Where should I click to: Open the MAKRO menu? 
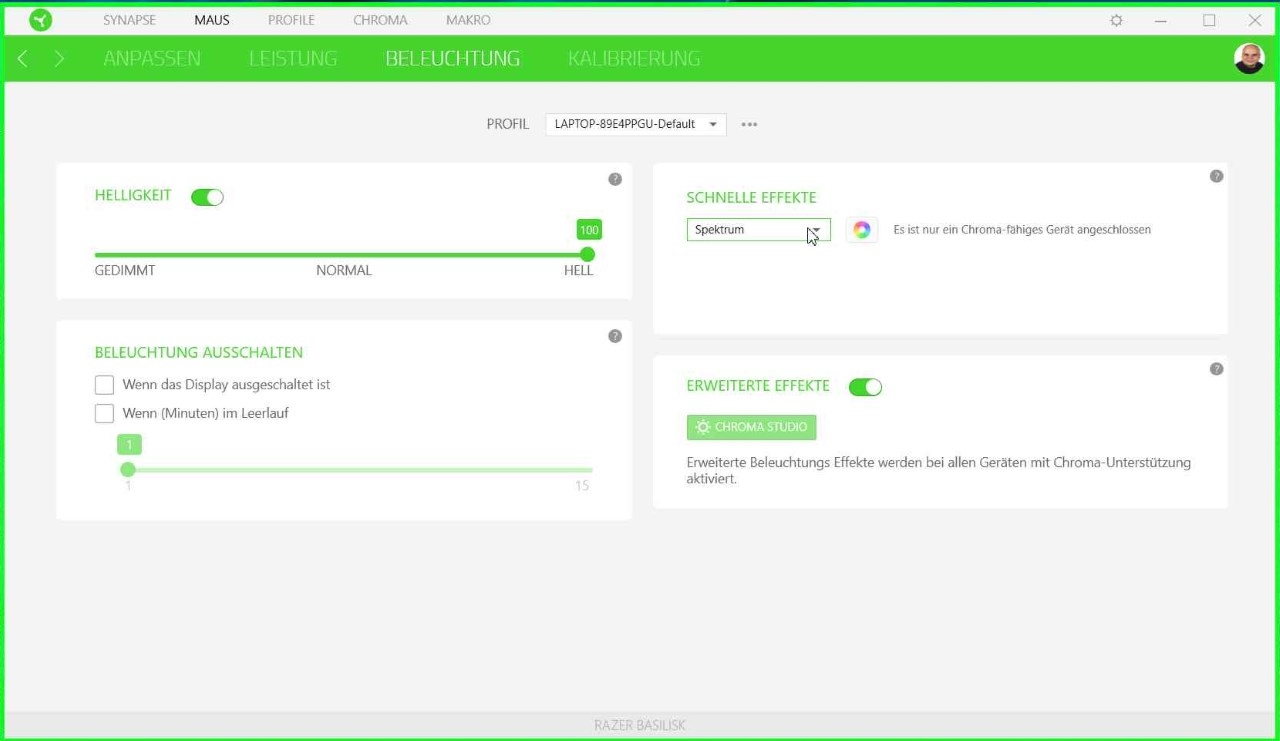coord(468,20)
